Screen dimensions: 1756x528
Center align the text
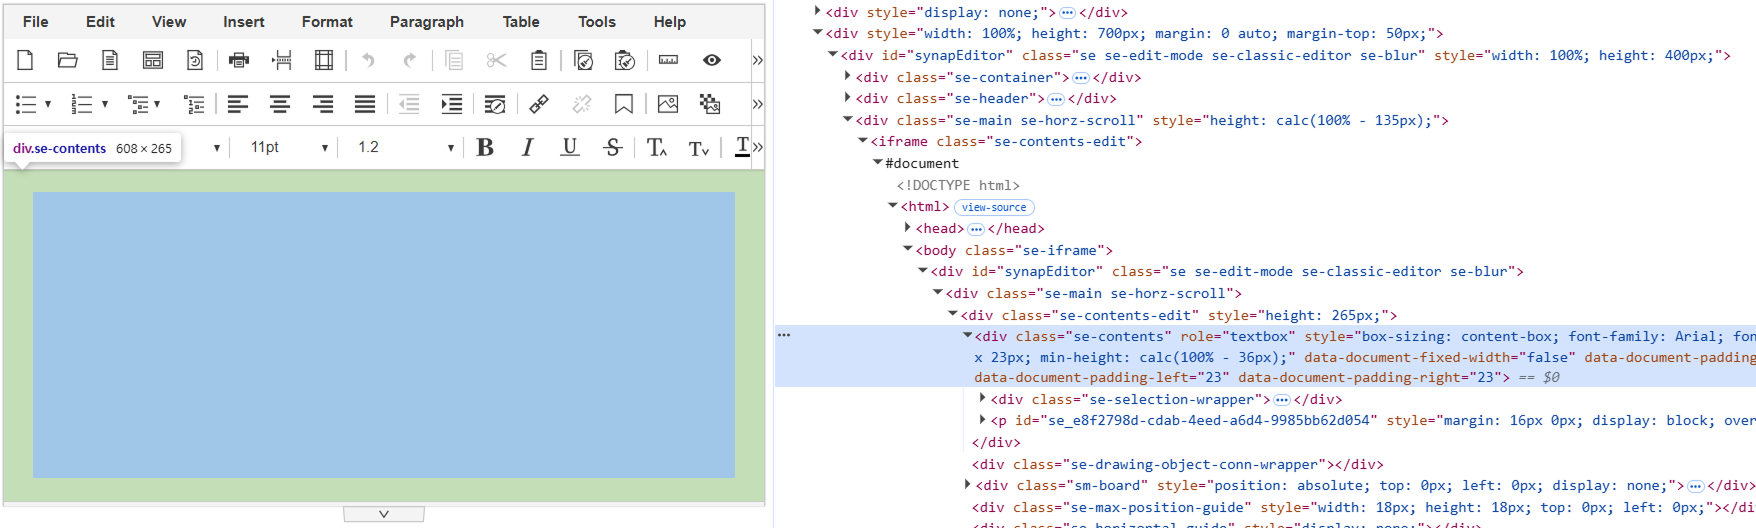point(280,103)
